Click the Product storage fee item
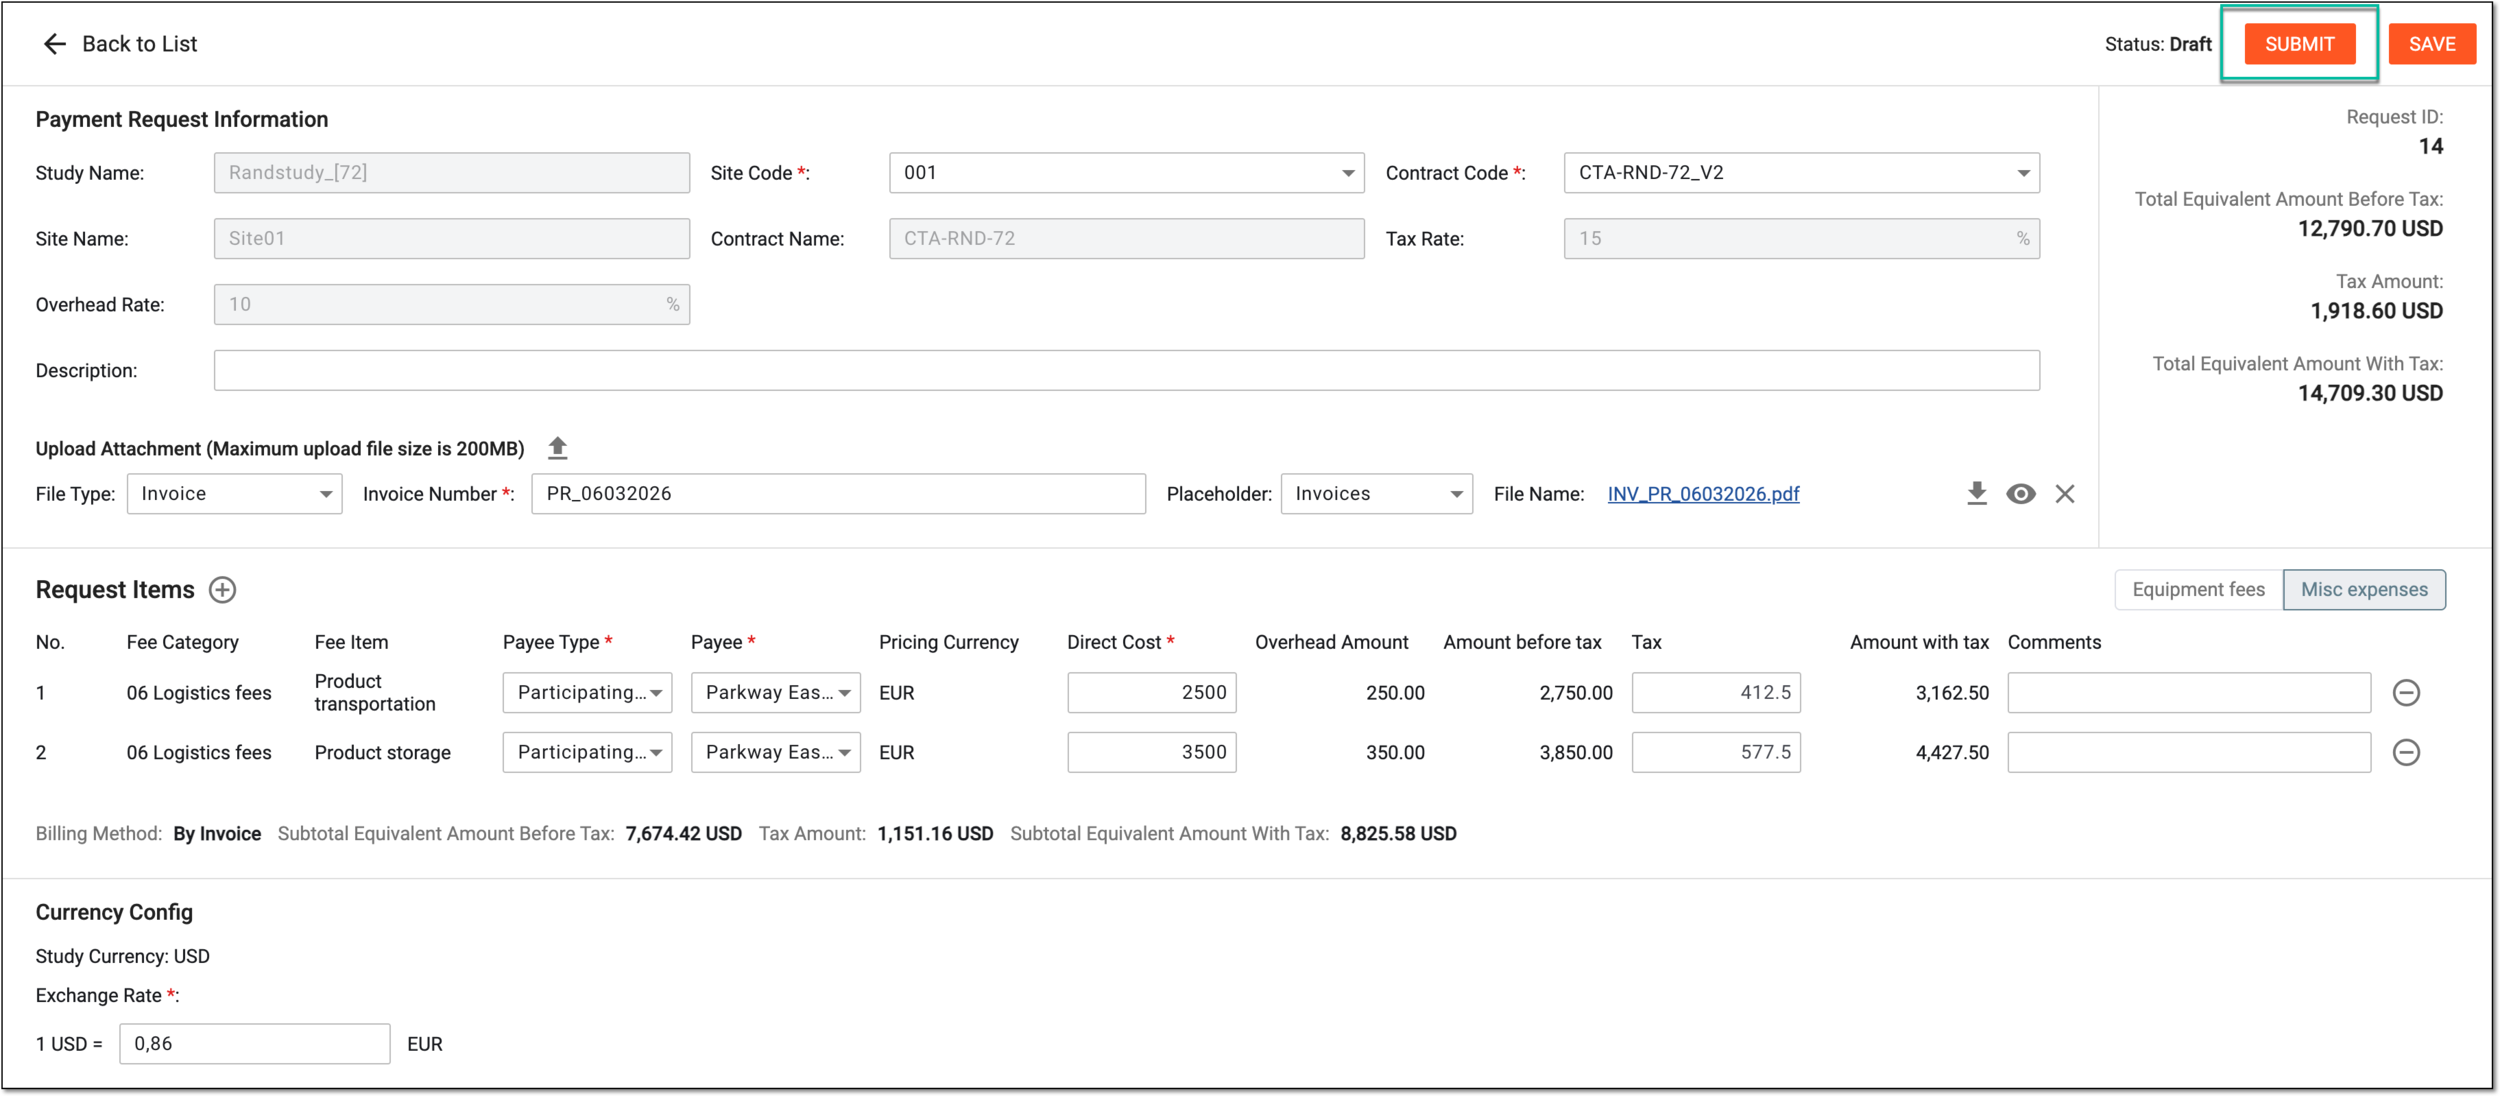This screenshot has width=2500, height=1096. tap(382, 752)
